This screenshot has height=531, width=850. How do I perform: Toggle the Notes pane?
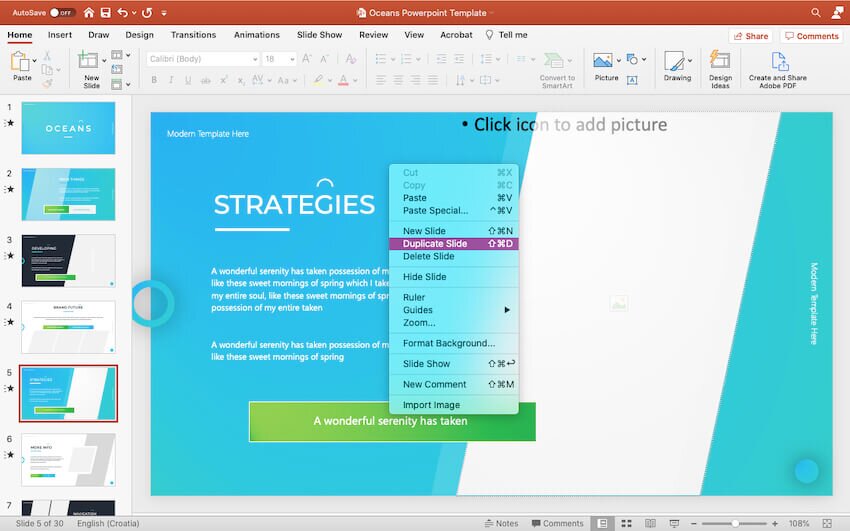[x=500, y=523]
